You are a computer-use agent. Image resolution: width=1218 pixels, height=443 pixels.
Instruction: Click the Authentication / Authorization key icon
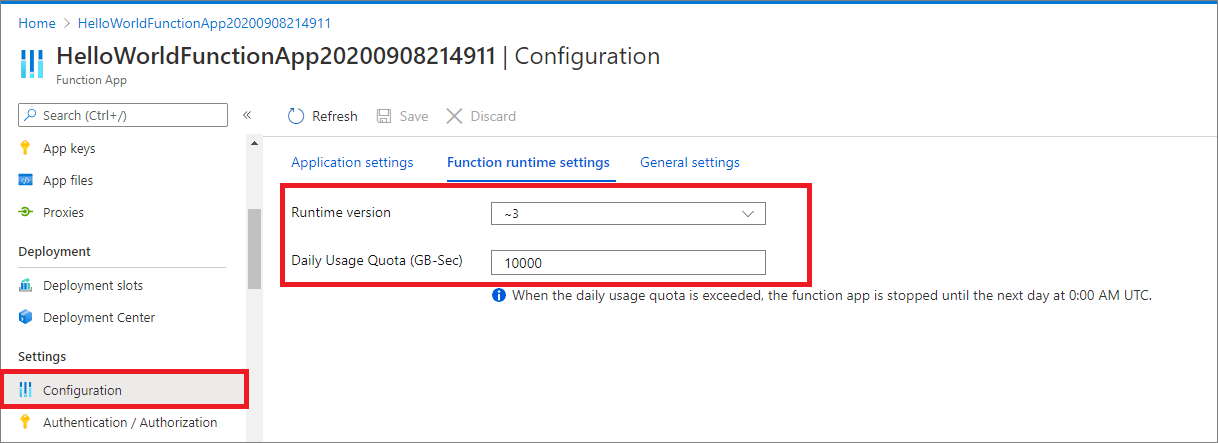26,422
